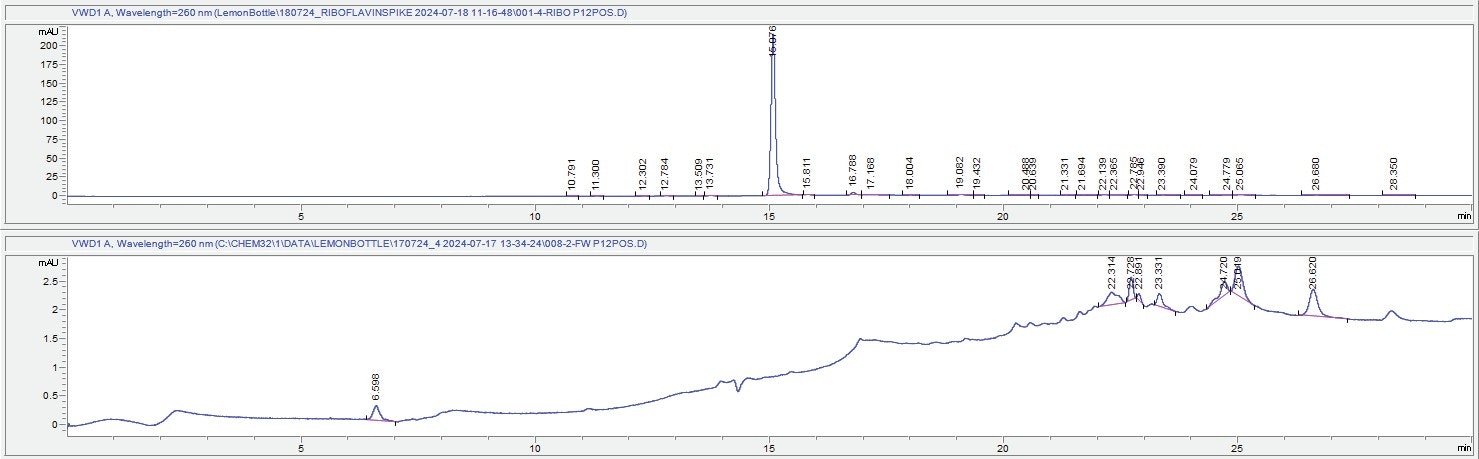Click the 11.300 retention time label
The image size is (1479, 459).
[596, 175]
